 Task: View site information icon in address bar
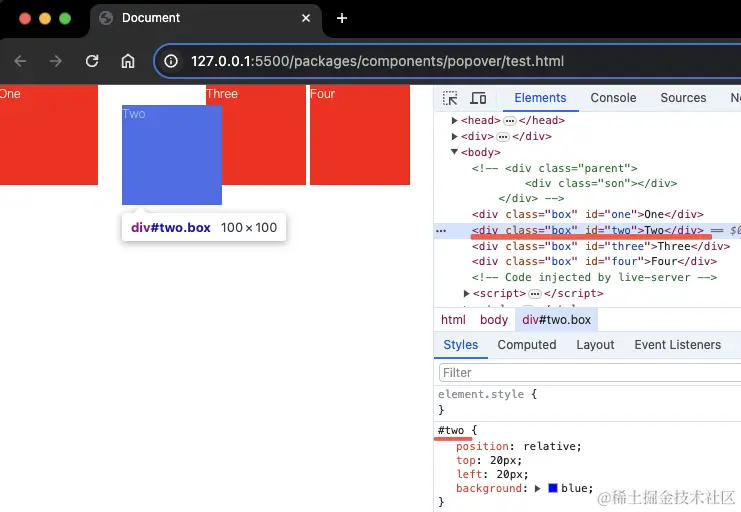171,61
